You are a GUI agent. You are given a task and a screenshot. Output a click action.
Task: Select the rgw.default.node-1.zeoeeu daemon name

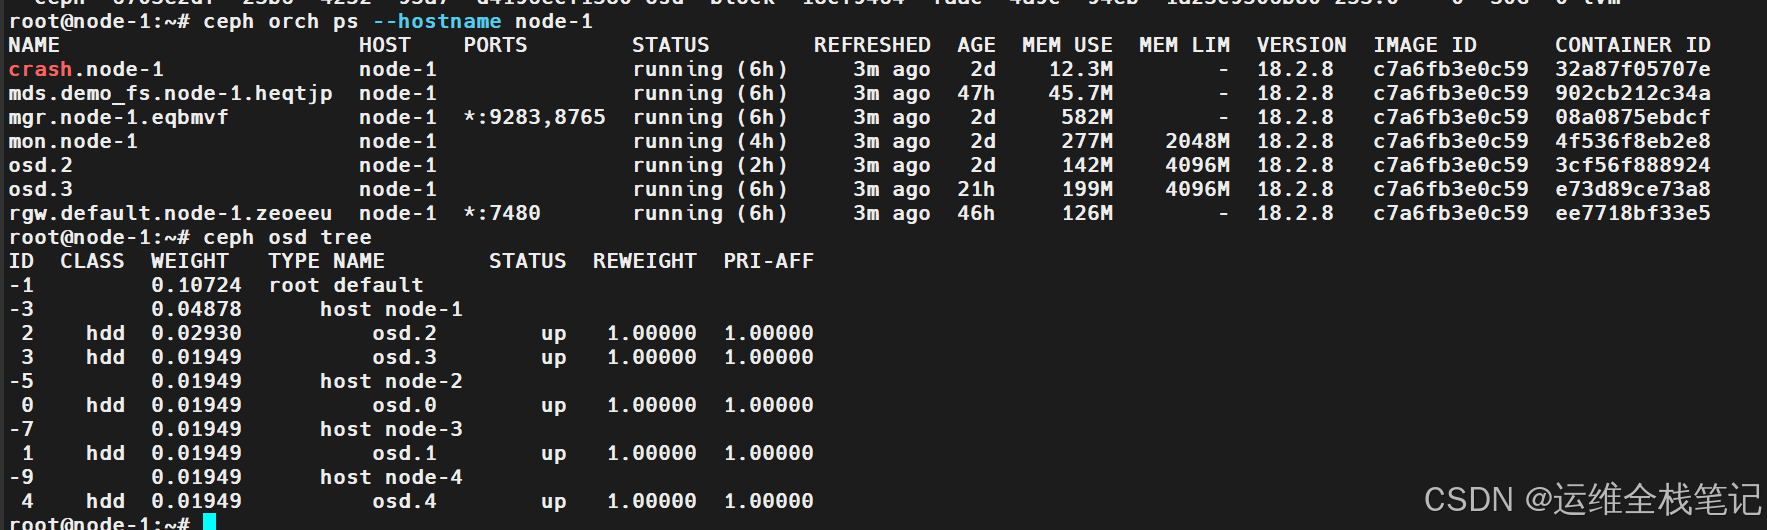tap(170, 213)
